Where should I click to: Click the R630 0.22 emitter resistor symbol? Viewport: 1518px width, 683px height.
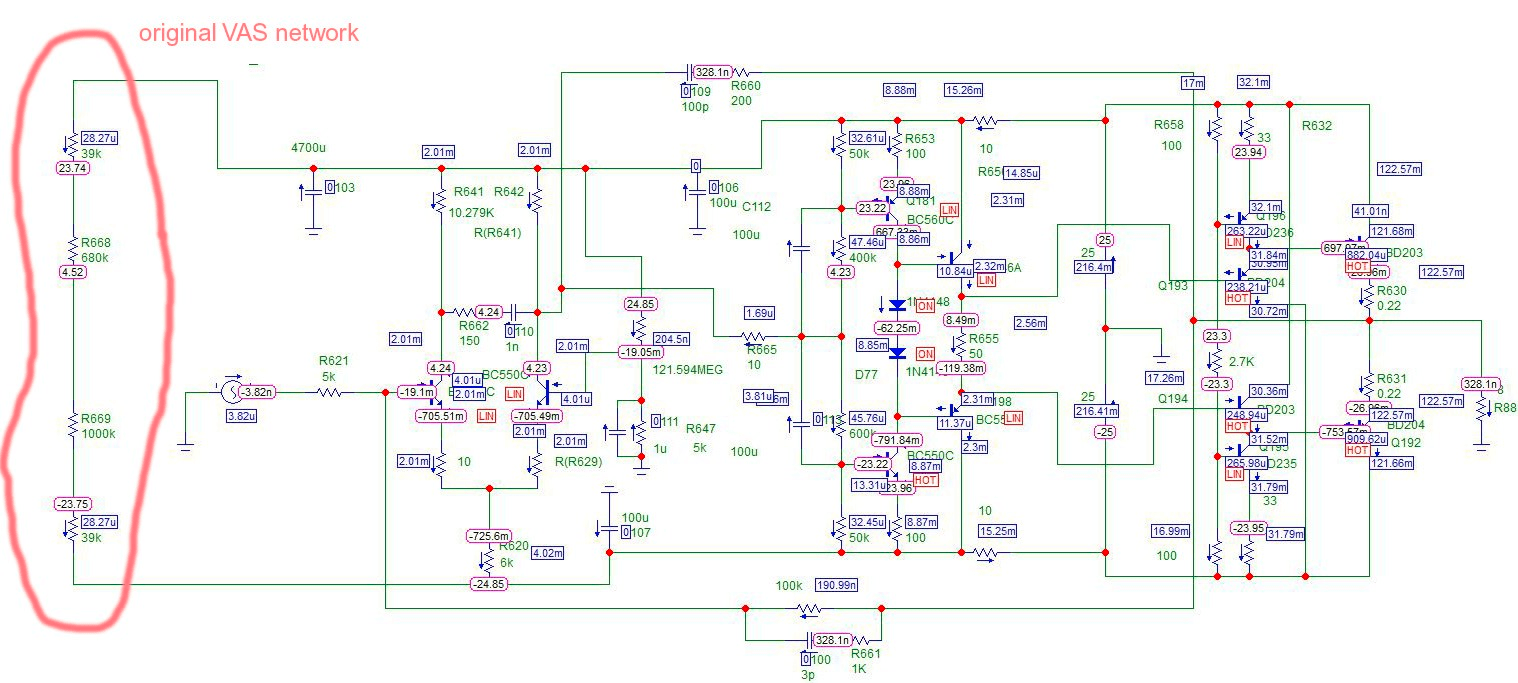click(x=1368, y=298)
